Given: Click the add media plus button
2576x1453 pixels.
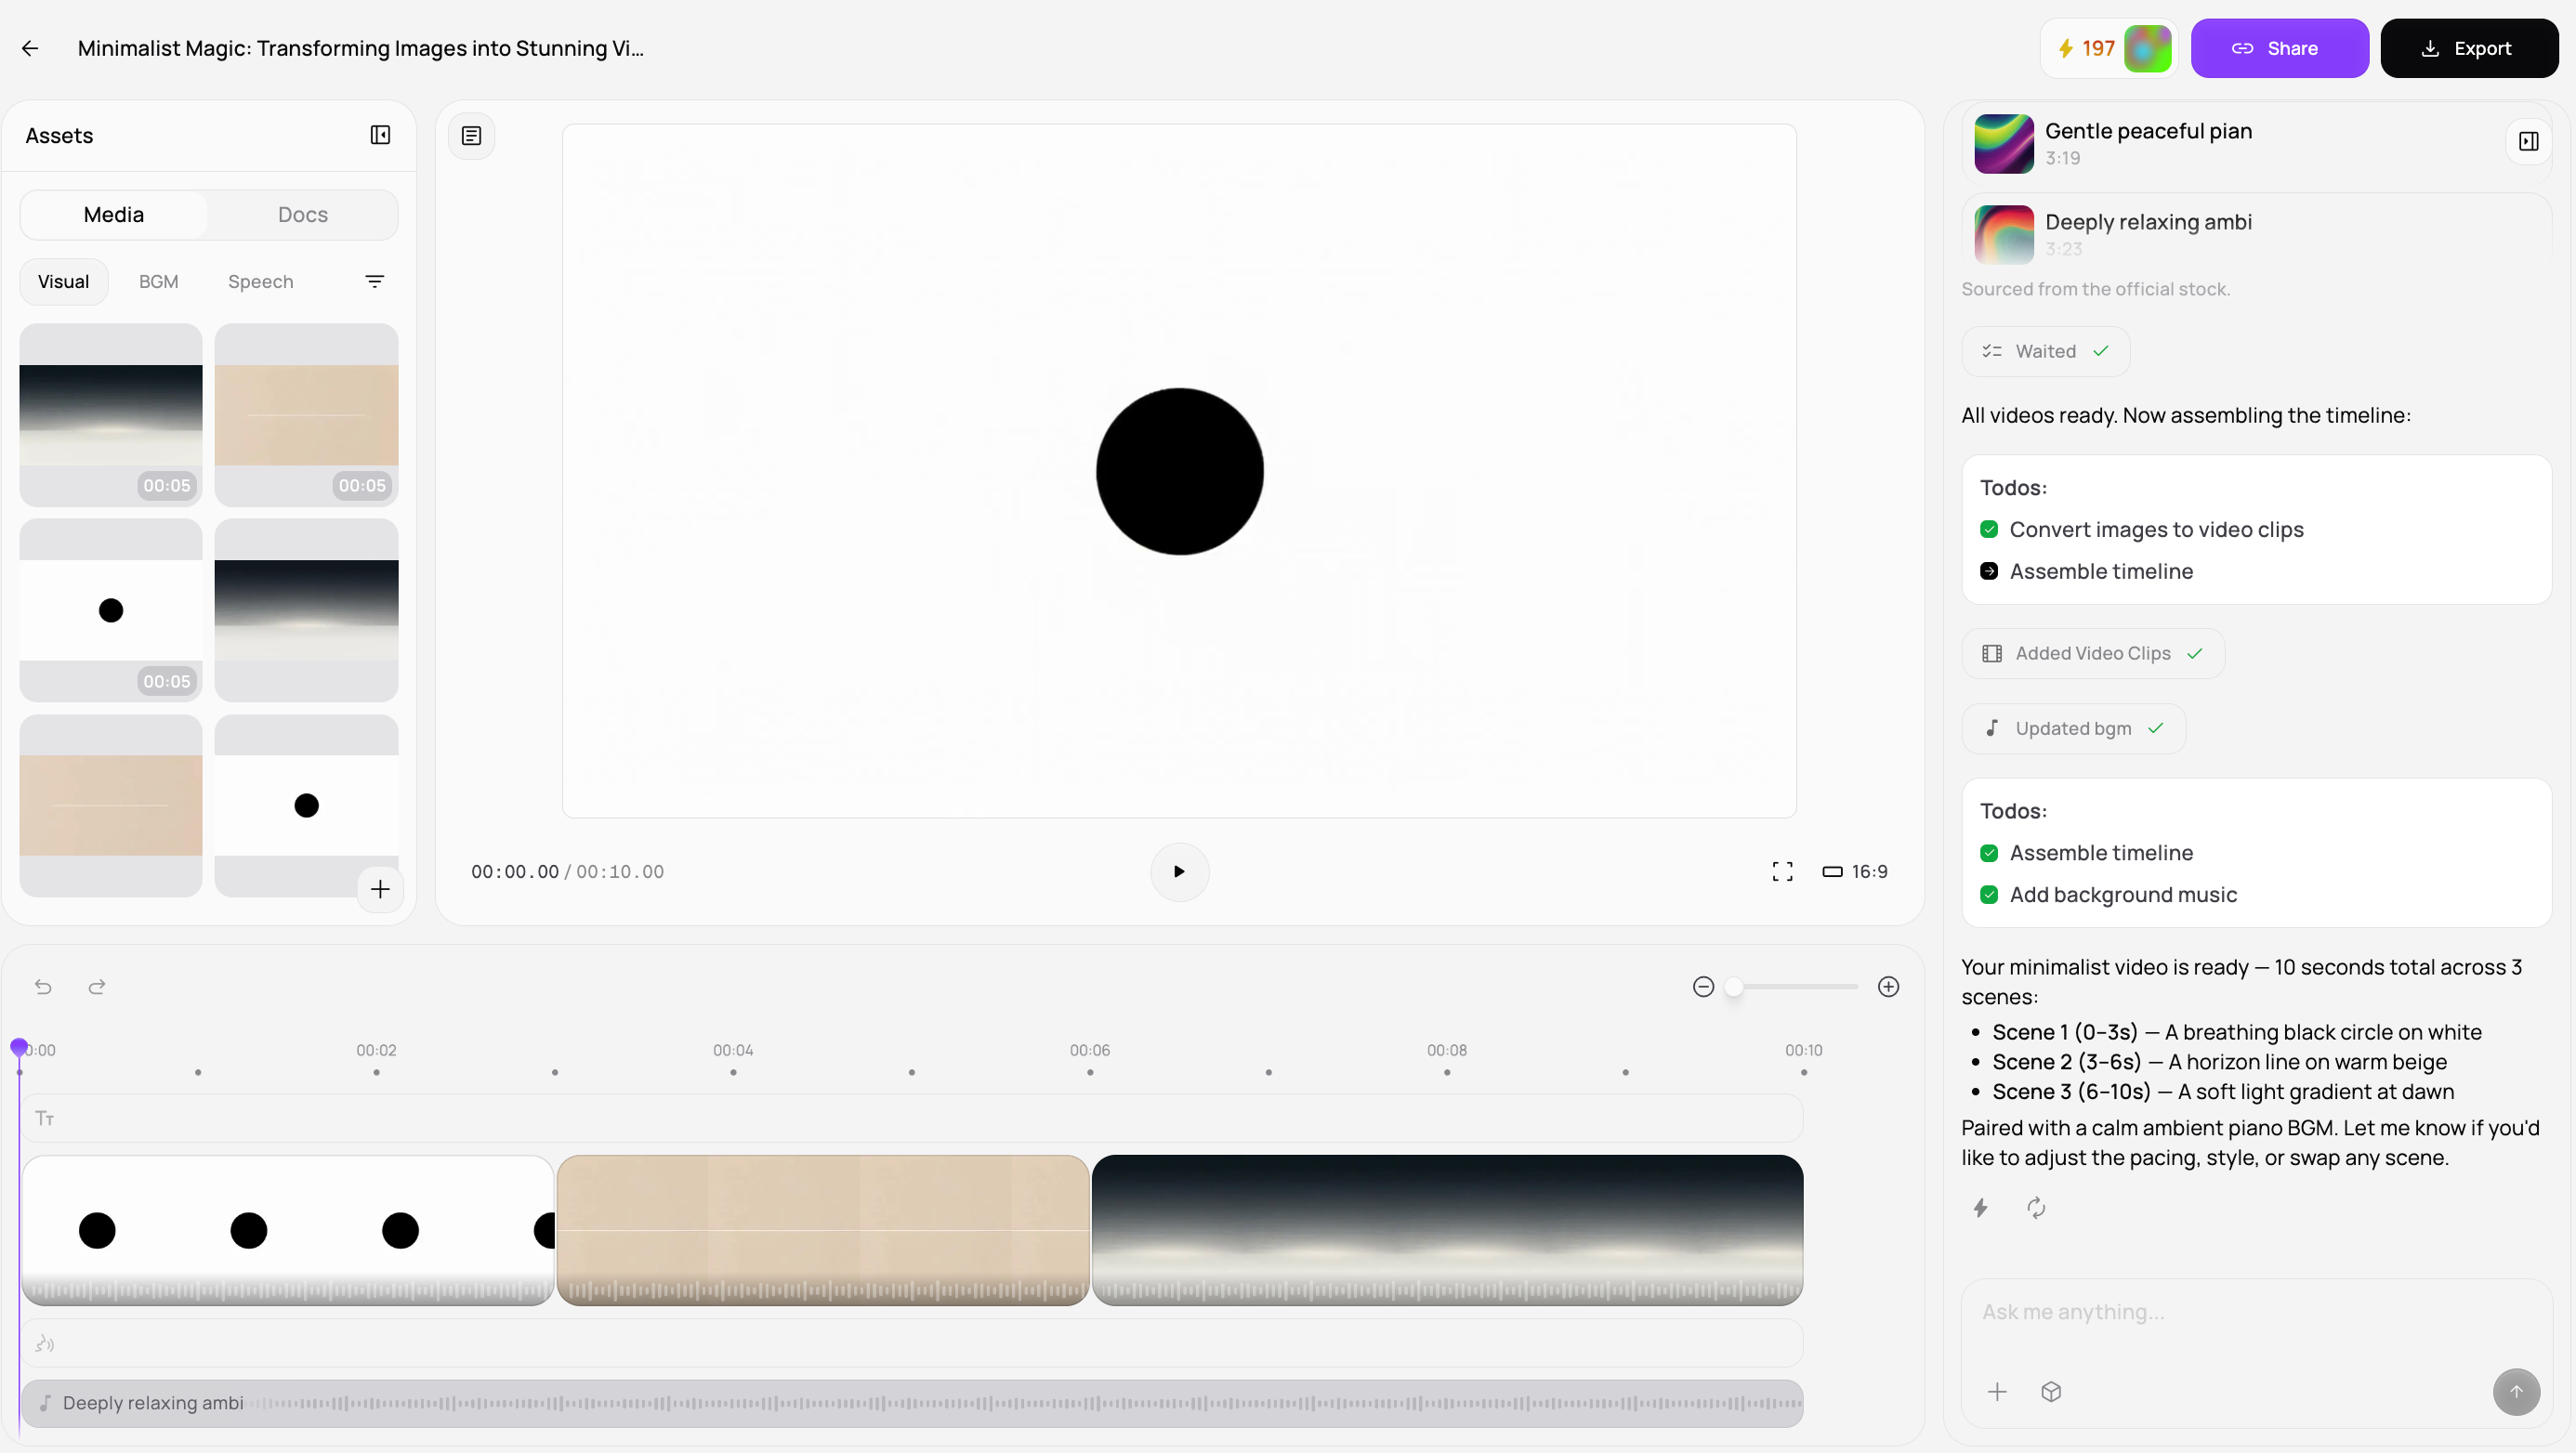Looking at the screenshot, I should [x=380, y=889].
